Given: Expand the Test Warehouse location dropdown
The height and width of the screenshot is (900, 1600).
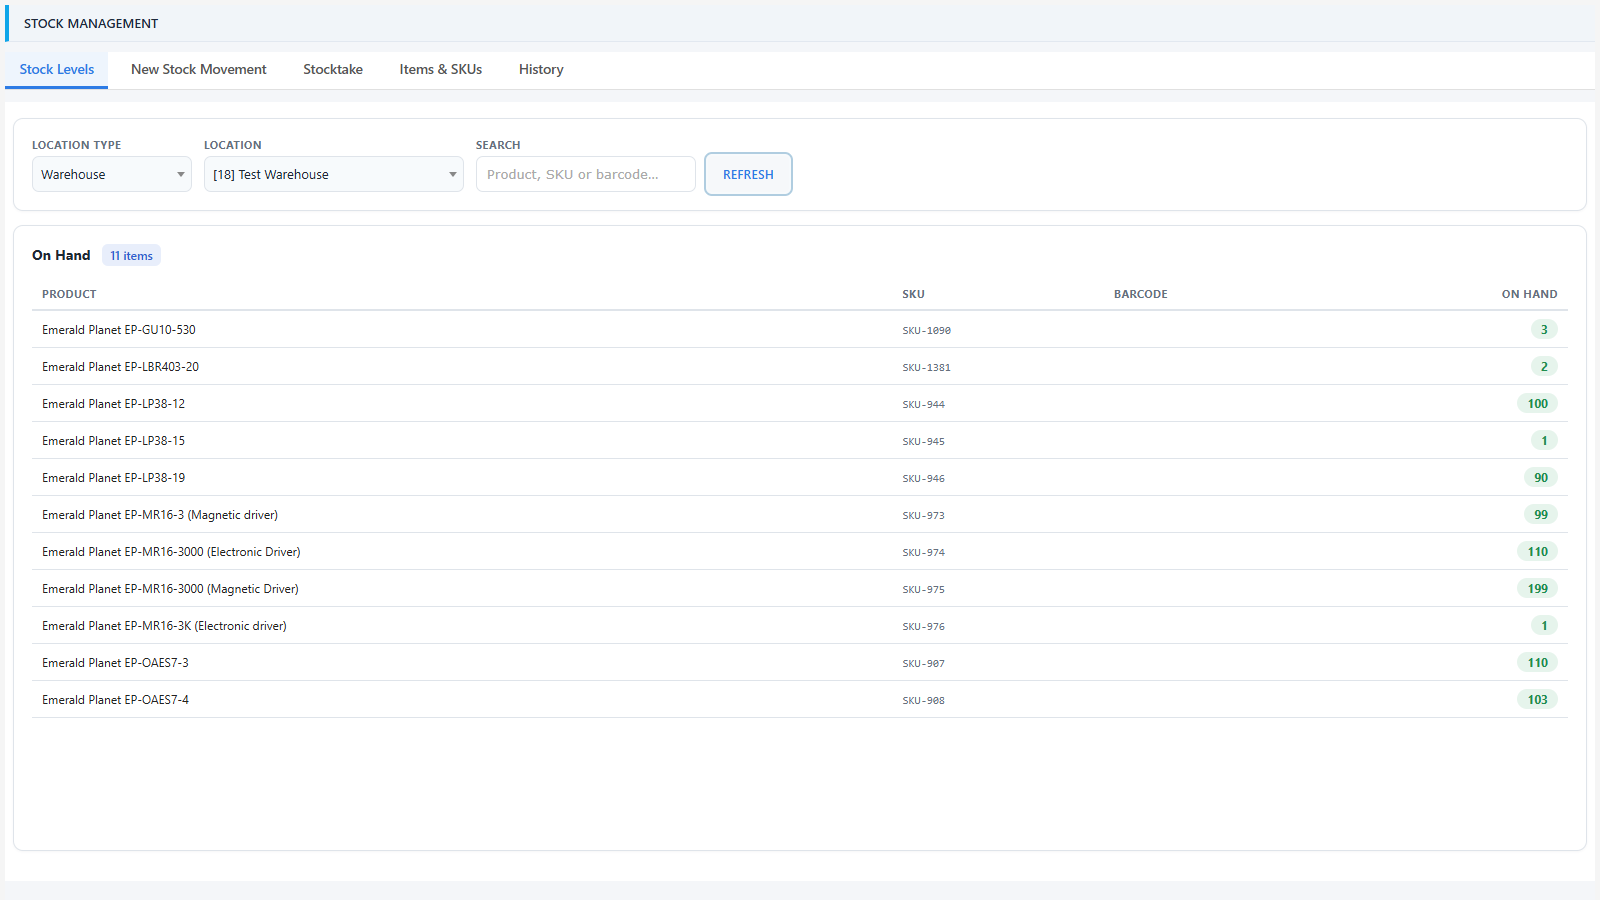Looking at the screenshot, I should pyautogui.click(x=334, y=174).
